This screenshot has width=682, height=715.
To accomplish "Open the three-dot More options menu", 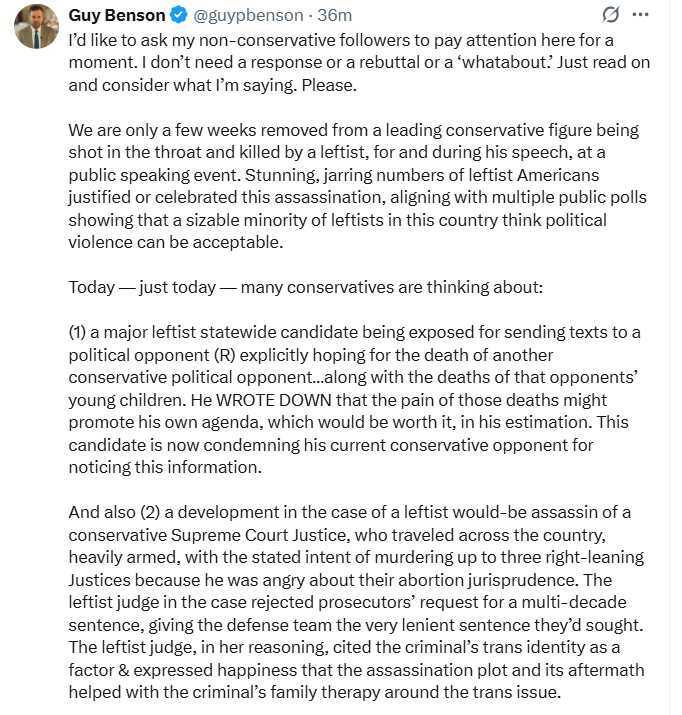I will [641, 15].
